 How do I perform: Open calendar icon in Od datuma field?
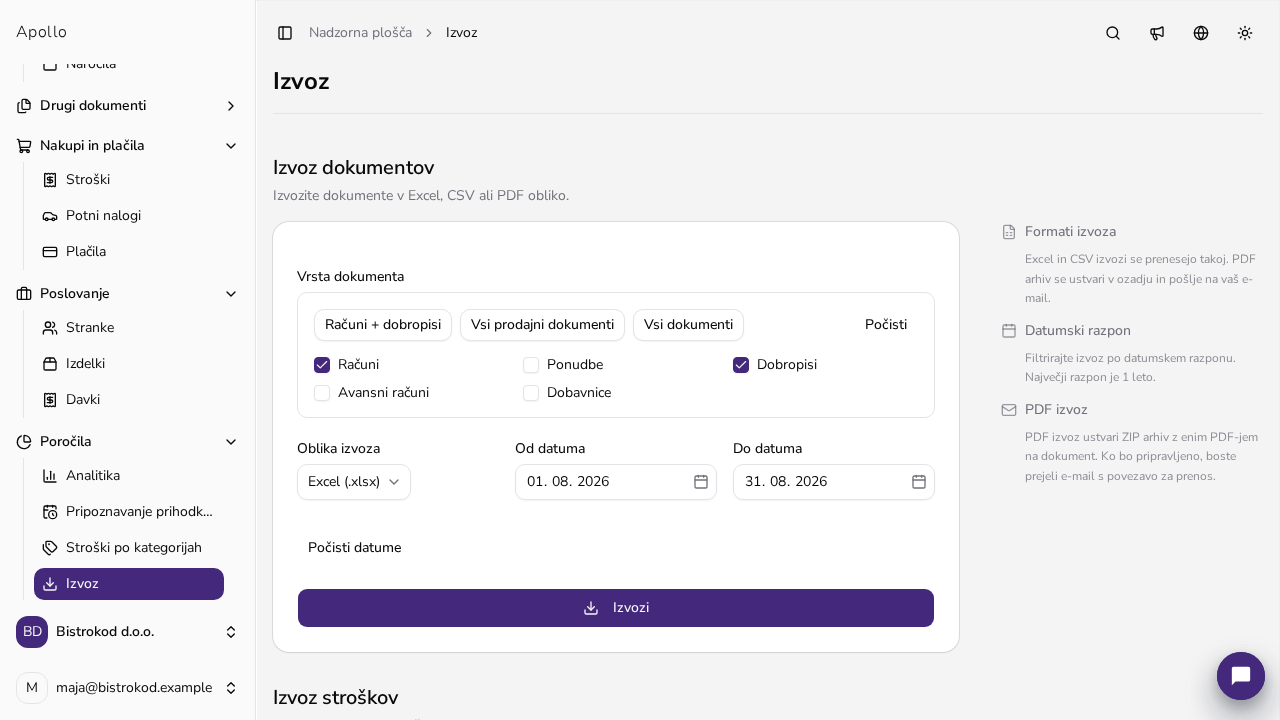[x=701, y=482]
